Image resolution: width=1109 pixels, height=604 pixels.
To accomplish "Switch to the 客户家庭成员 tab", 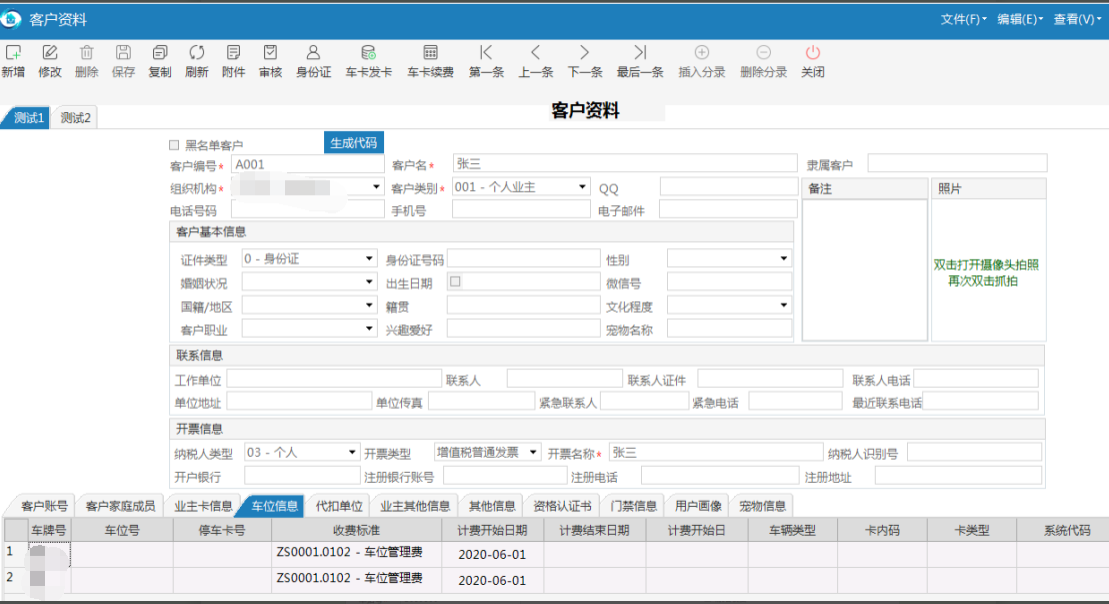I will point(120,506).
